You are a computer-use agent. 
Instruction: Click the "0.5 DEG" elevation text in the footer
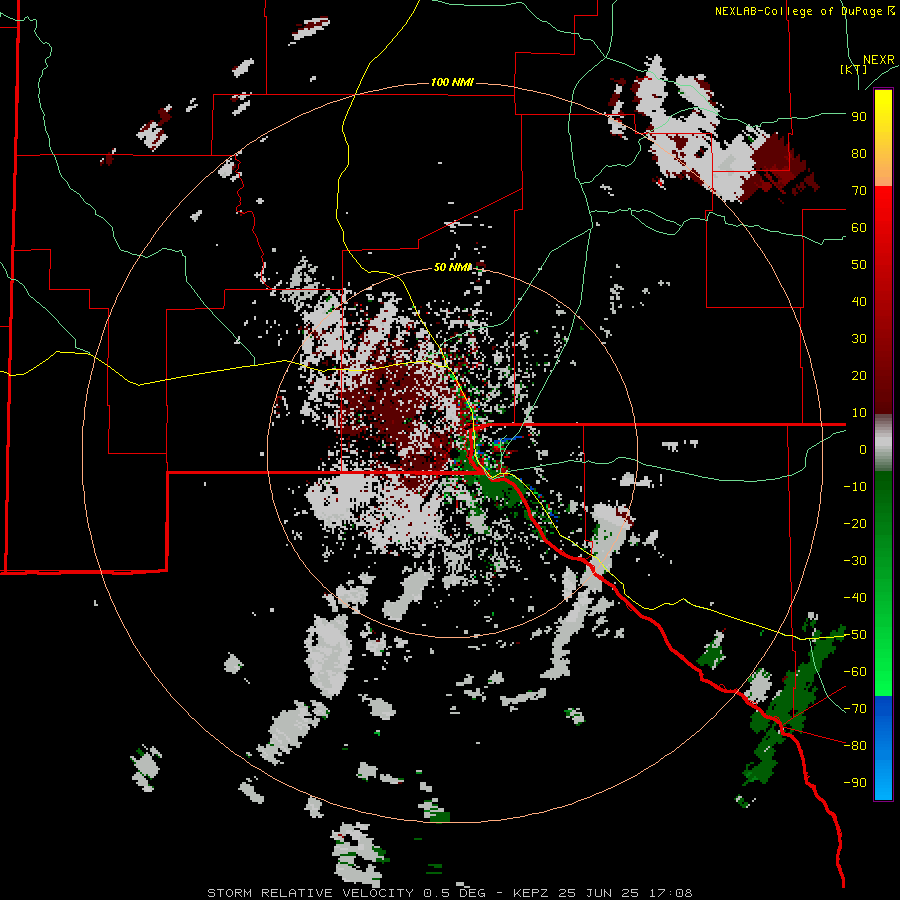point(455,893)
